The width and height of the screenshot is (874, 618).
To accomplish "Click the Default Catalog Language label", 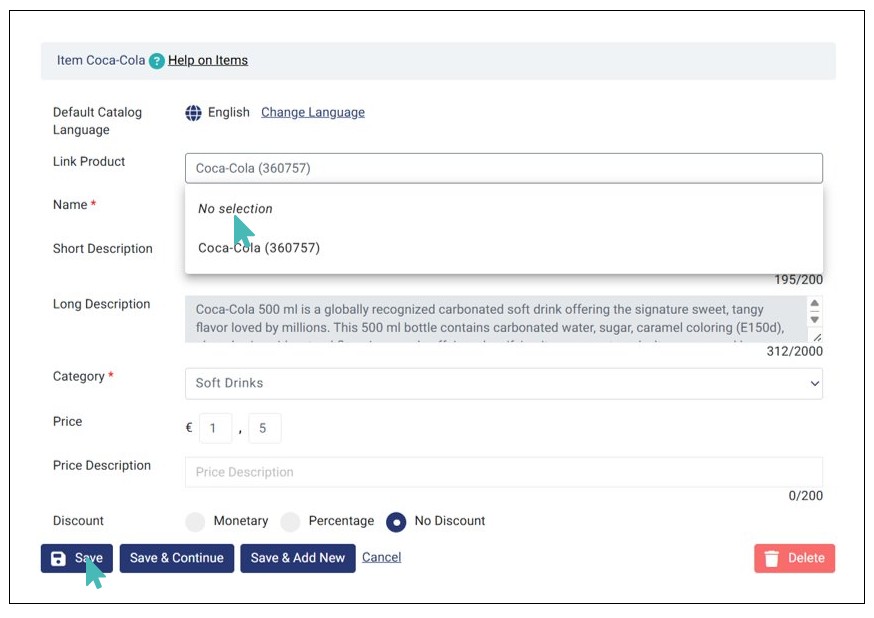I will click(98, 121).
